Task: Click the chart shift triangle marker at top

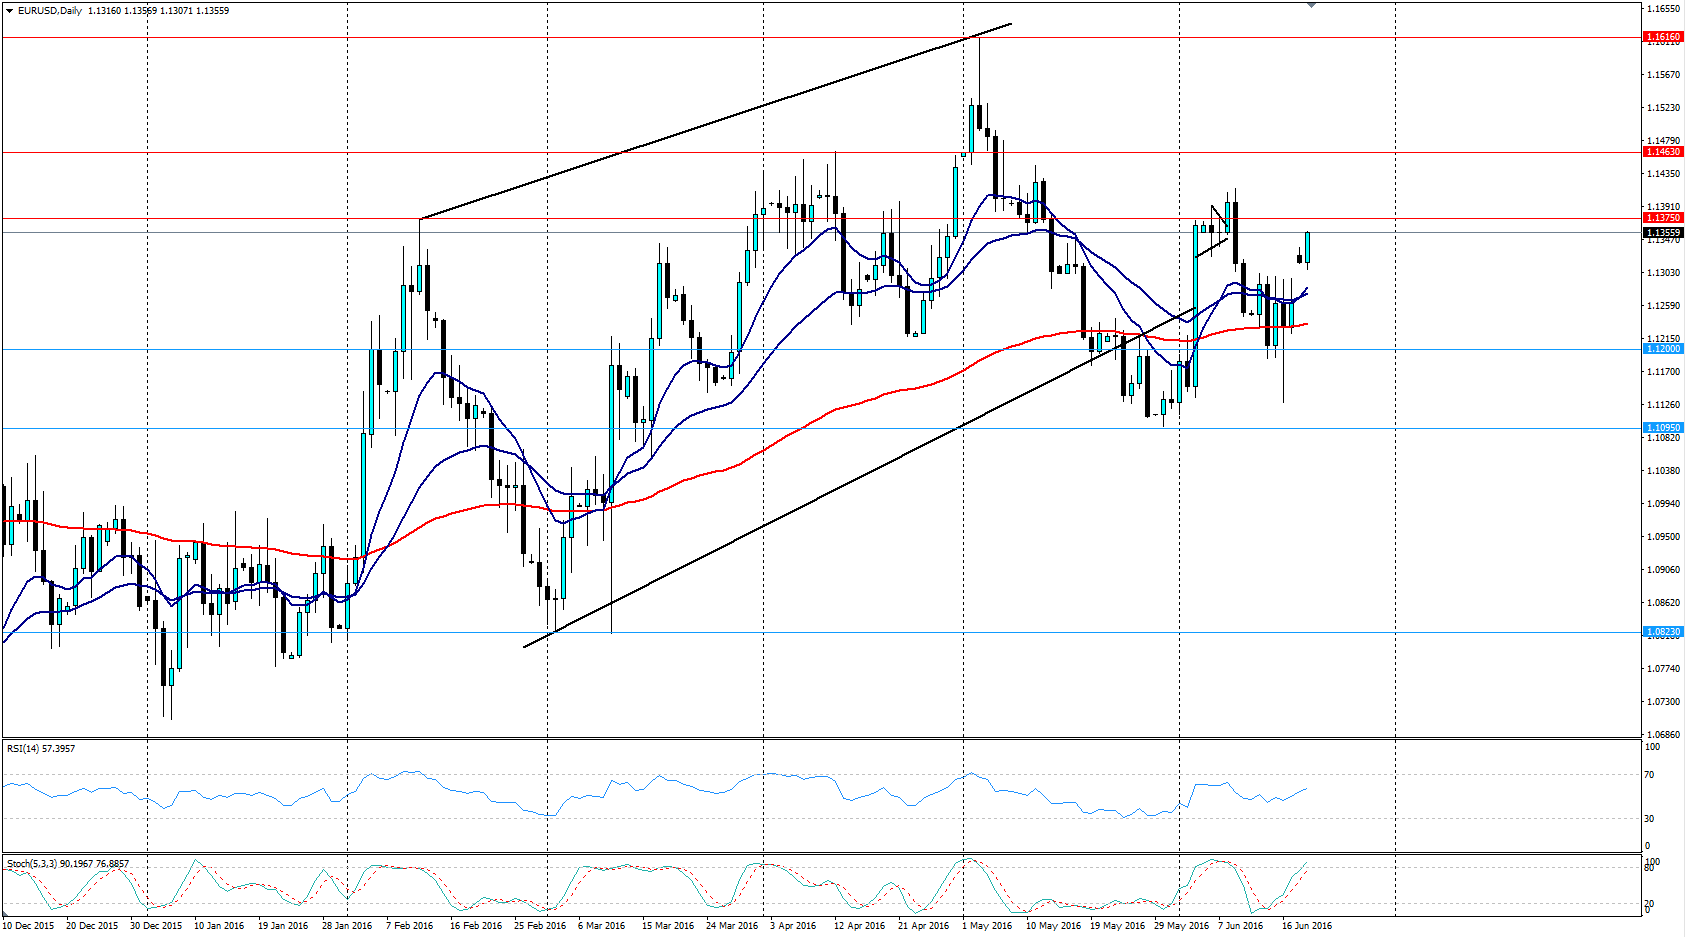Action: coord(1311,6)
